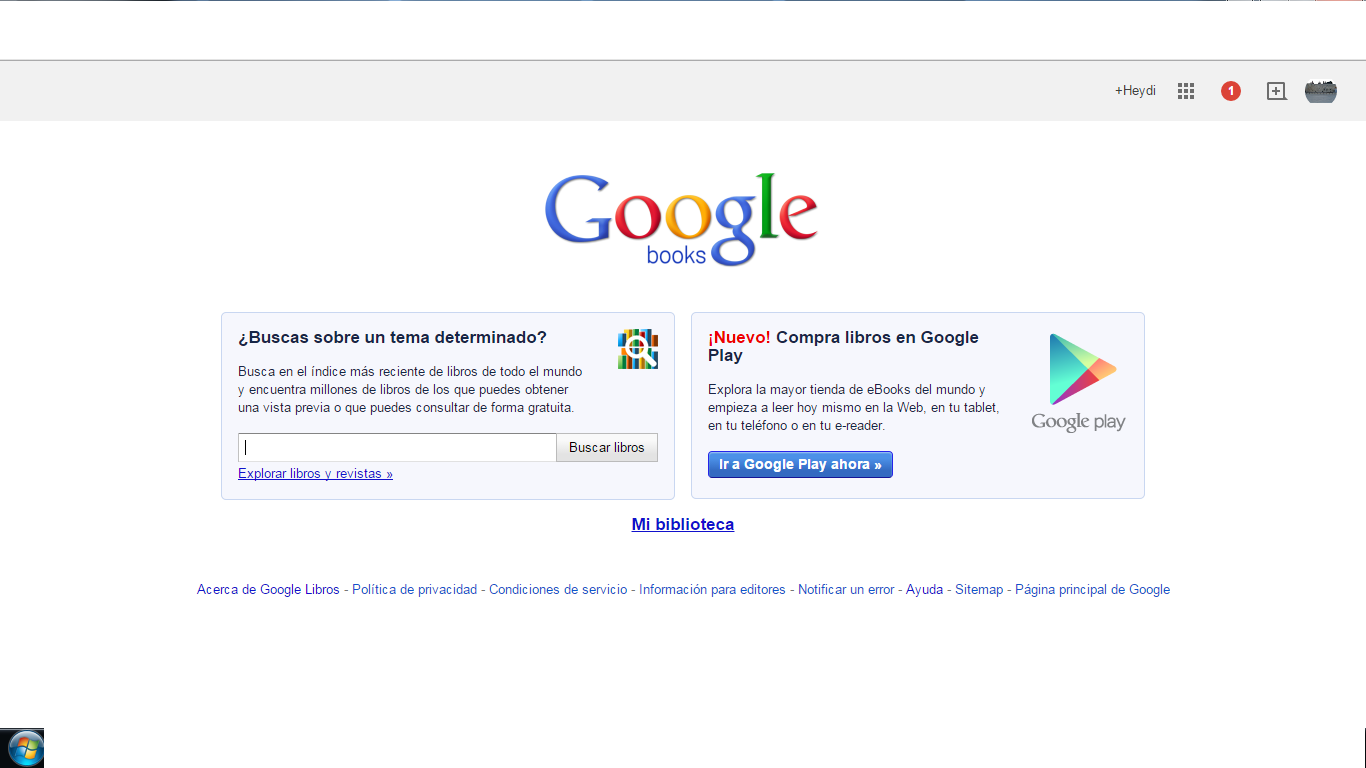Image resolution: width=1366 pixels, height=768 pixels.
Task: Open Información para editores link
Action: [712, 590]
